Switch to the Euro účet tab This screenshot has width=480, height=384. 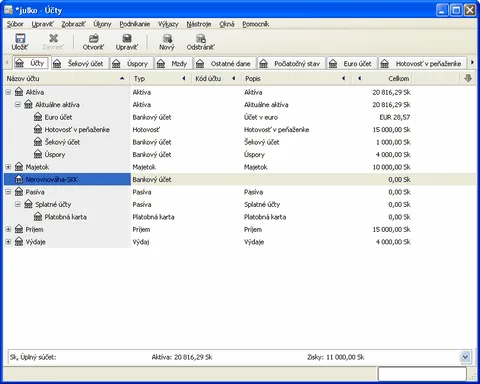pos(352,63)
